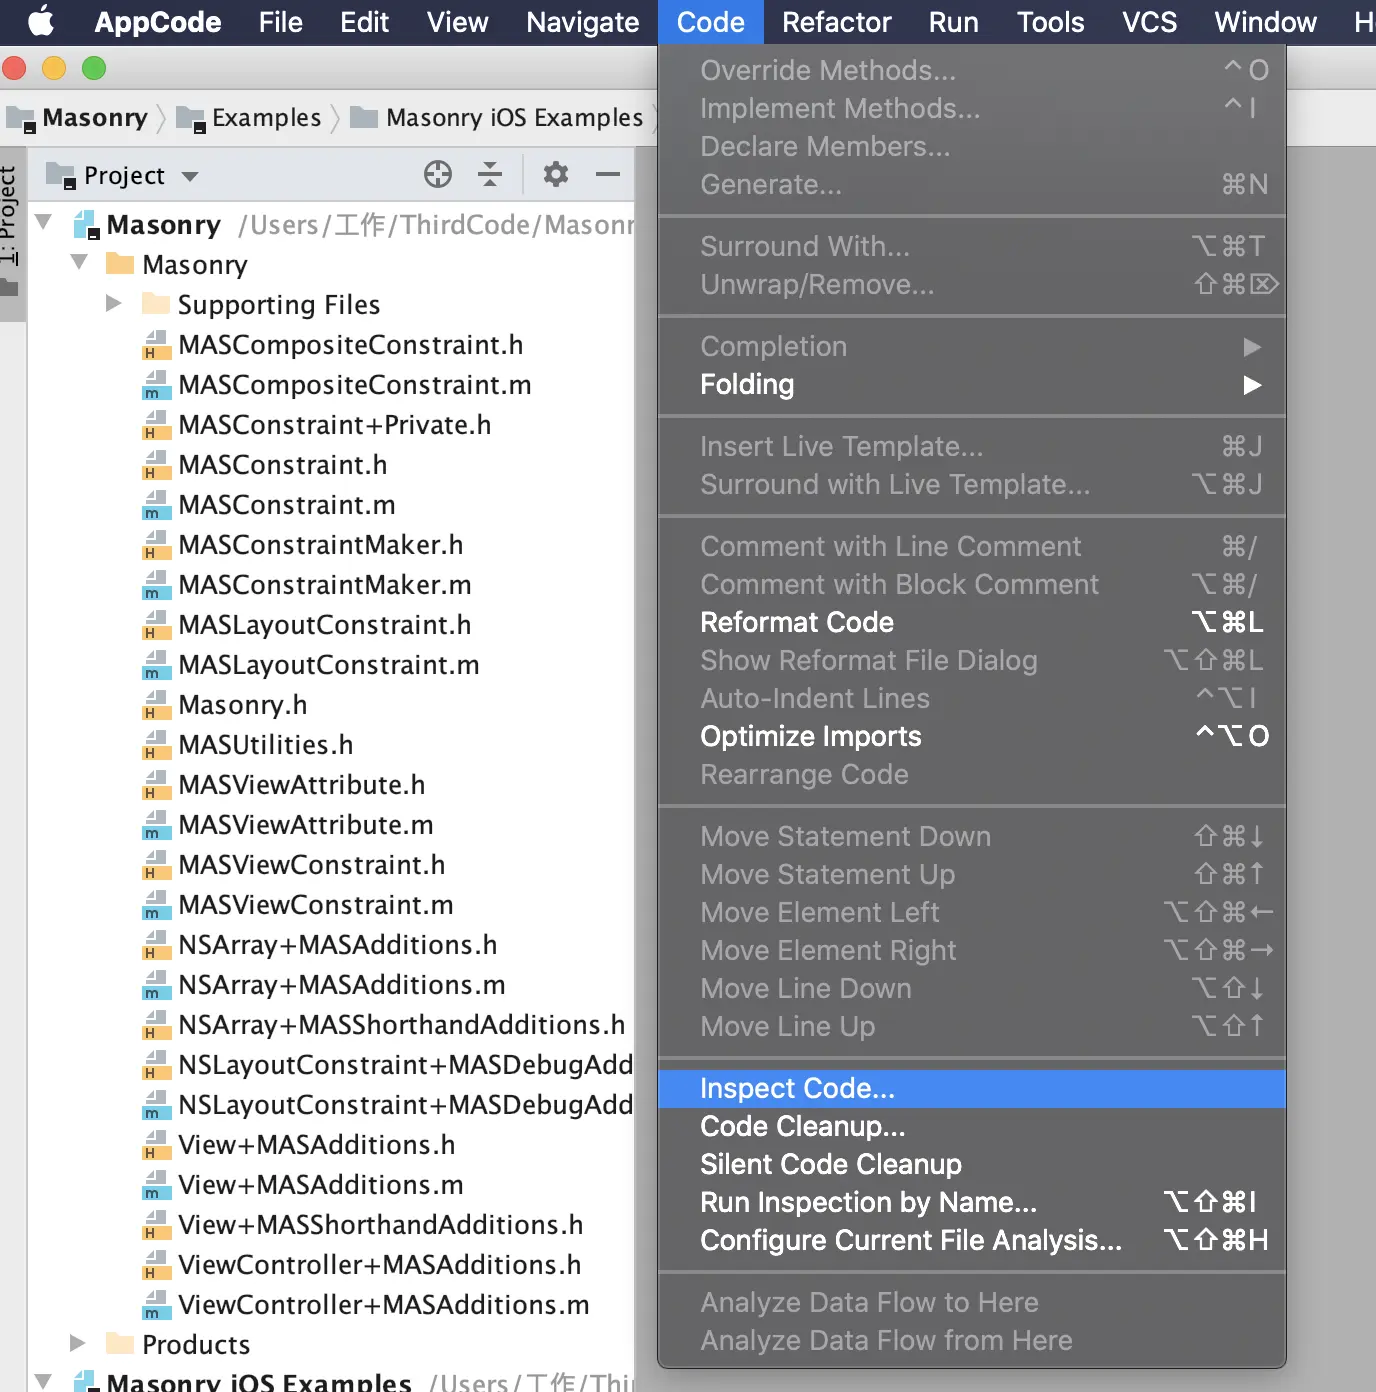
Task: Click the MASUtilities.h file icon
Action: (x=156, y=745)
